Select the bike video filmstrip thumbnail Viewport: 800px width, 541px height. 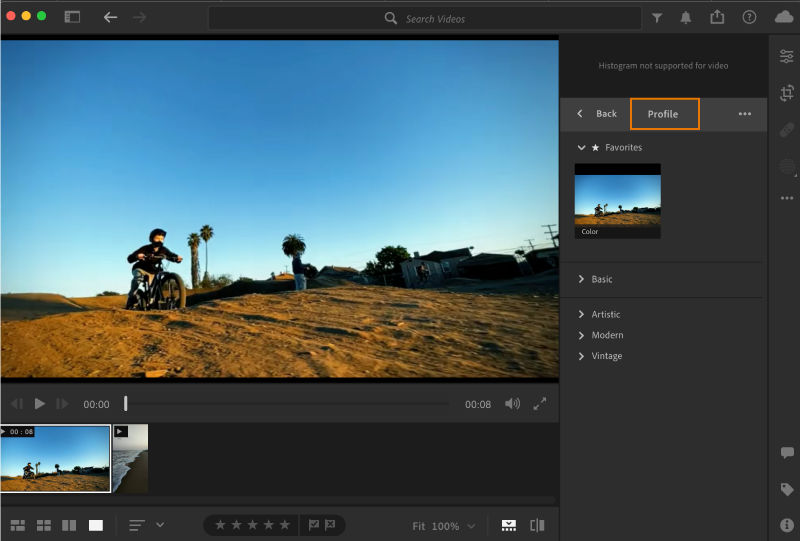pyautogui.click(x=55, y=458)
